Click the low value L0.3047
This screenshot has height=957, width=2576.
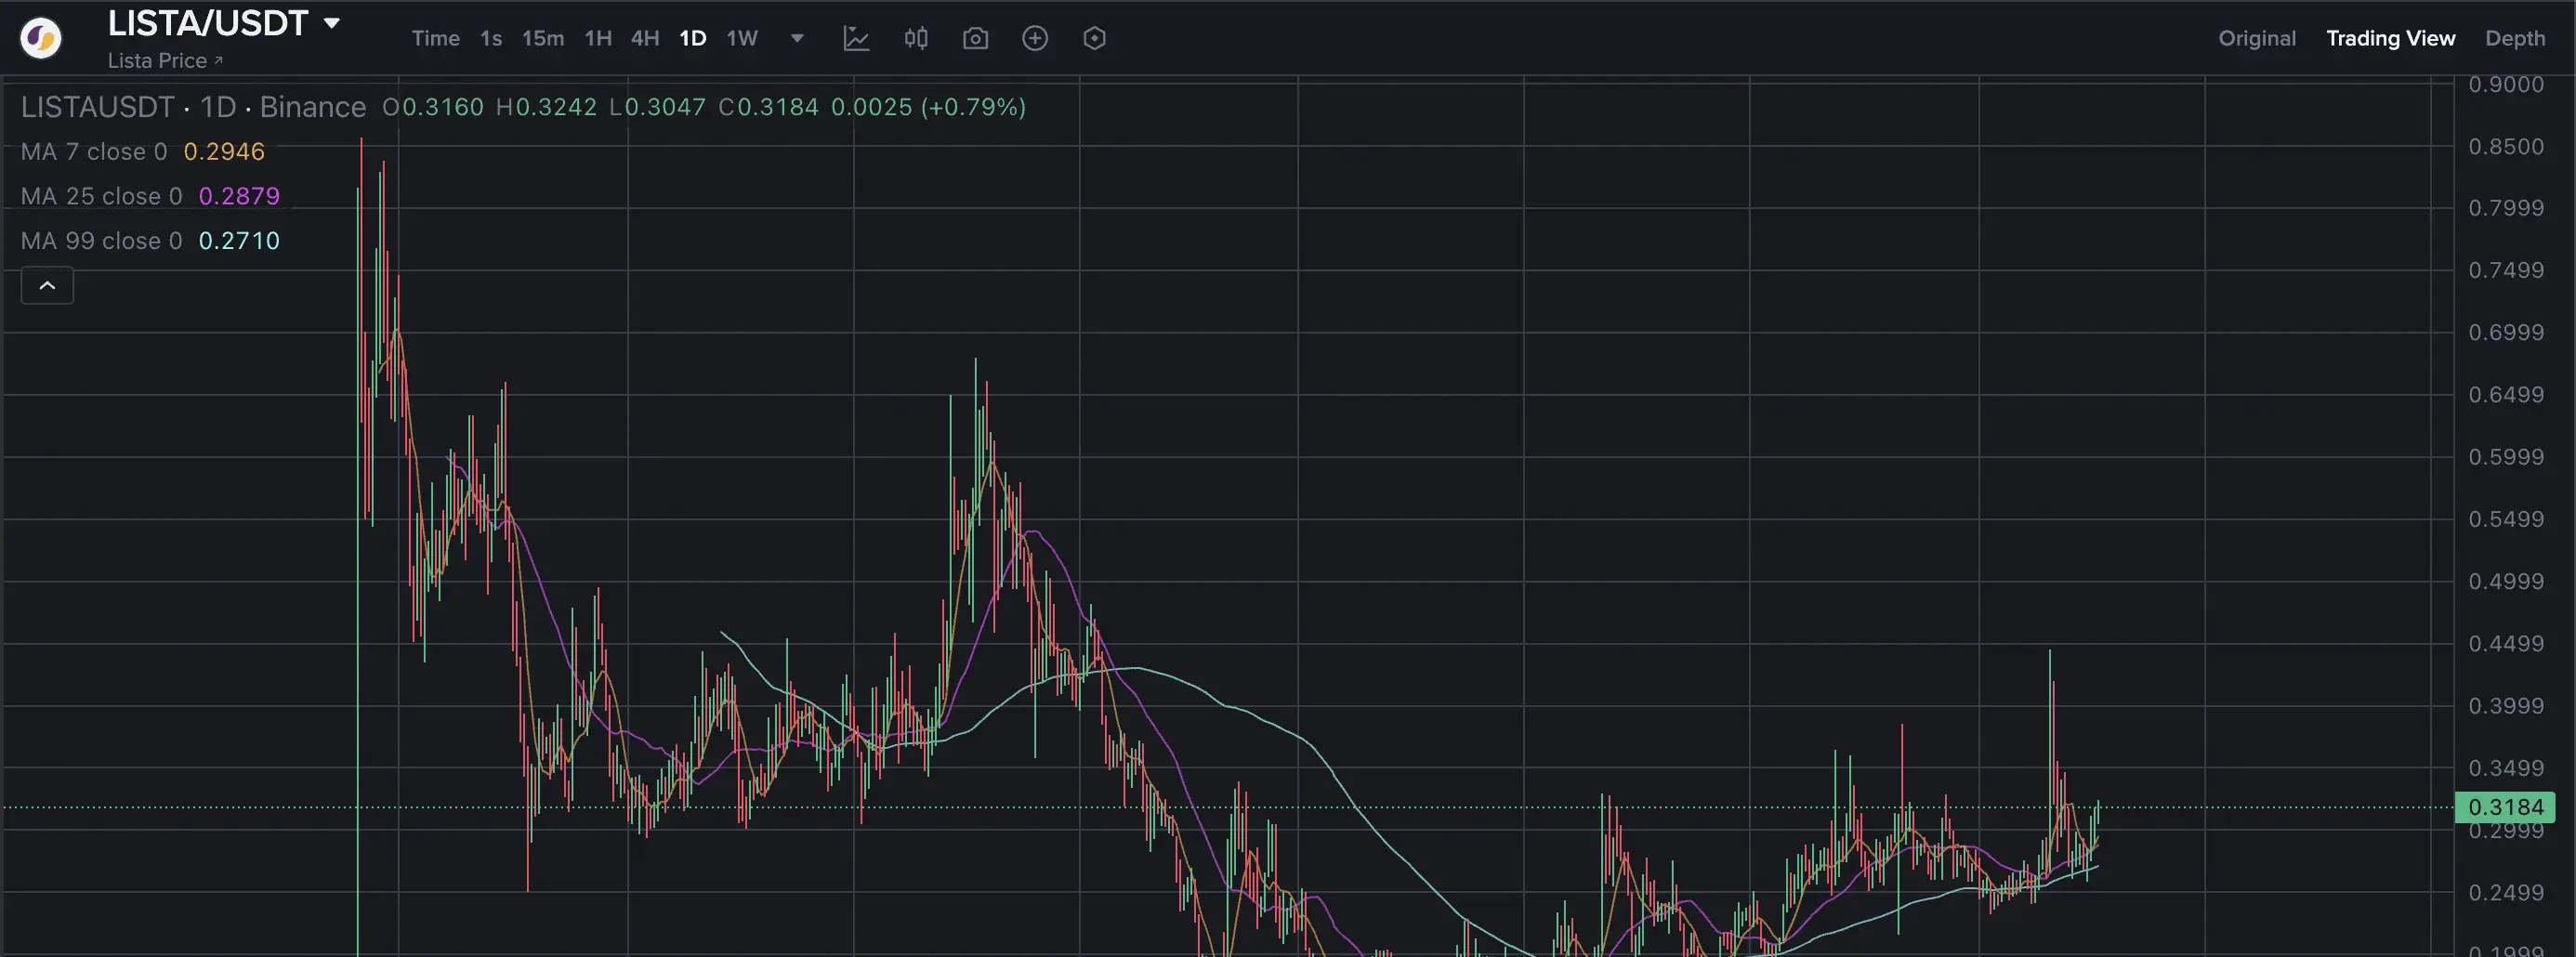657,107
